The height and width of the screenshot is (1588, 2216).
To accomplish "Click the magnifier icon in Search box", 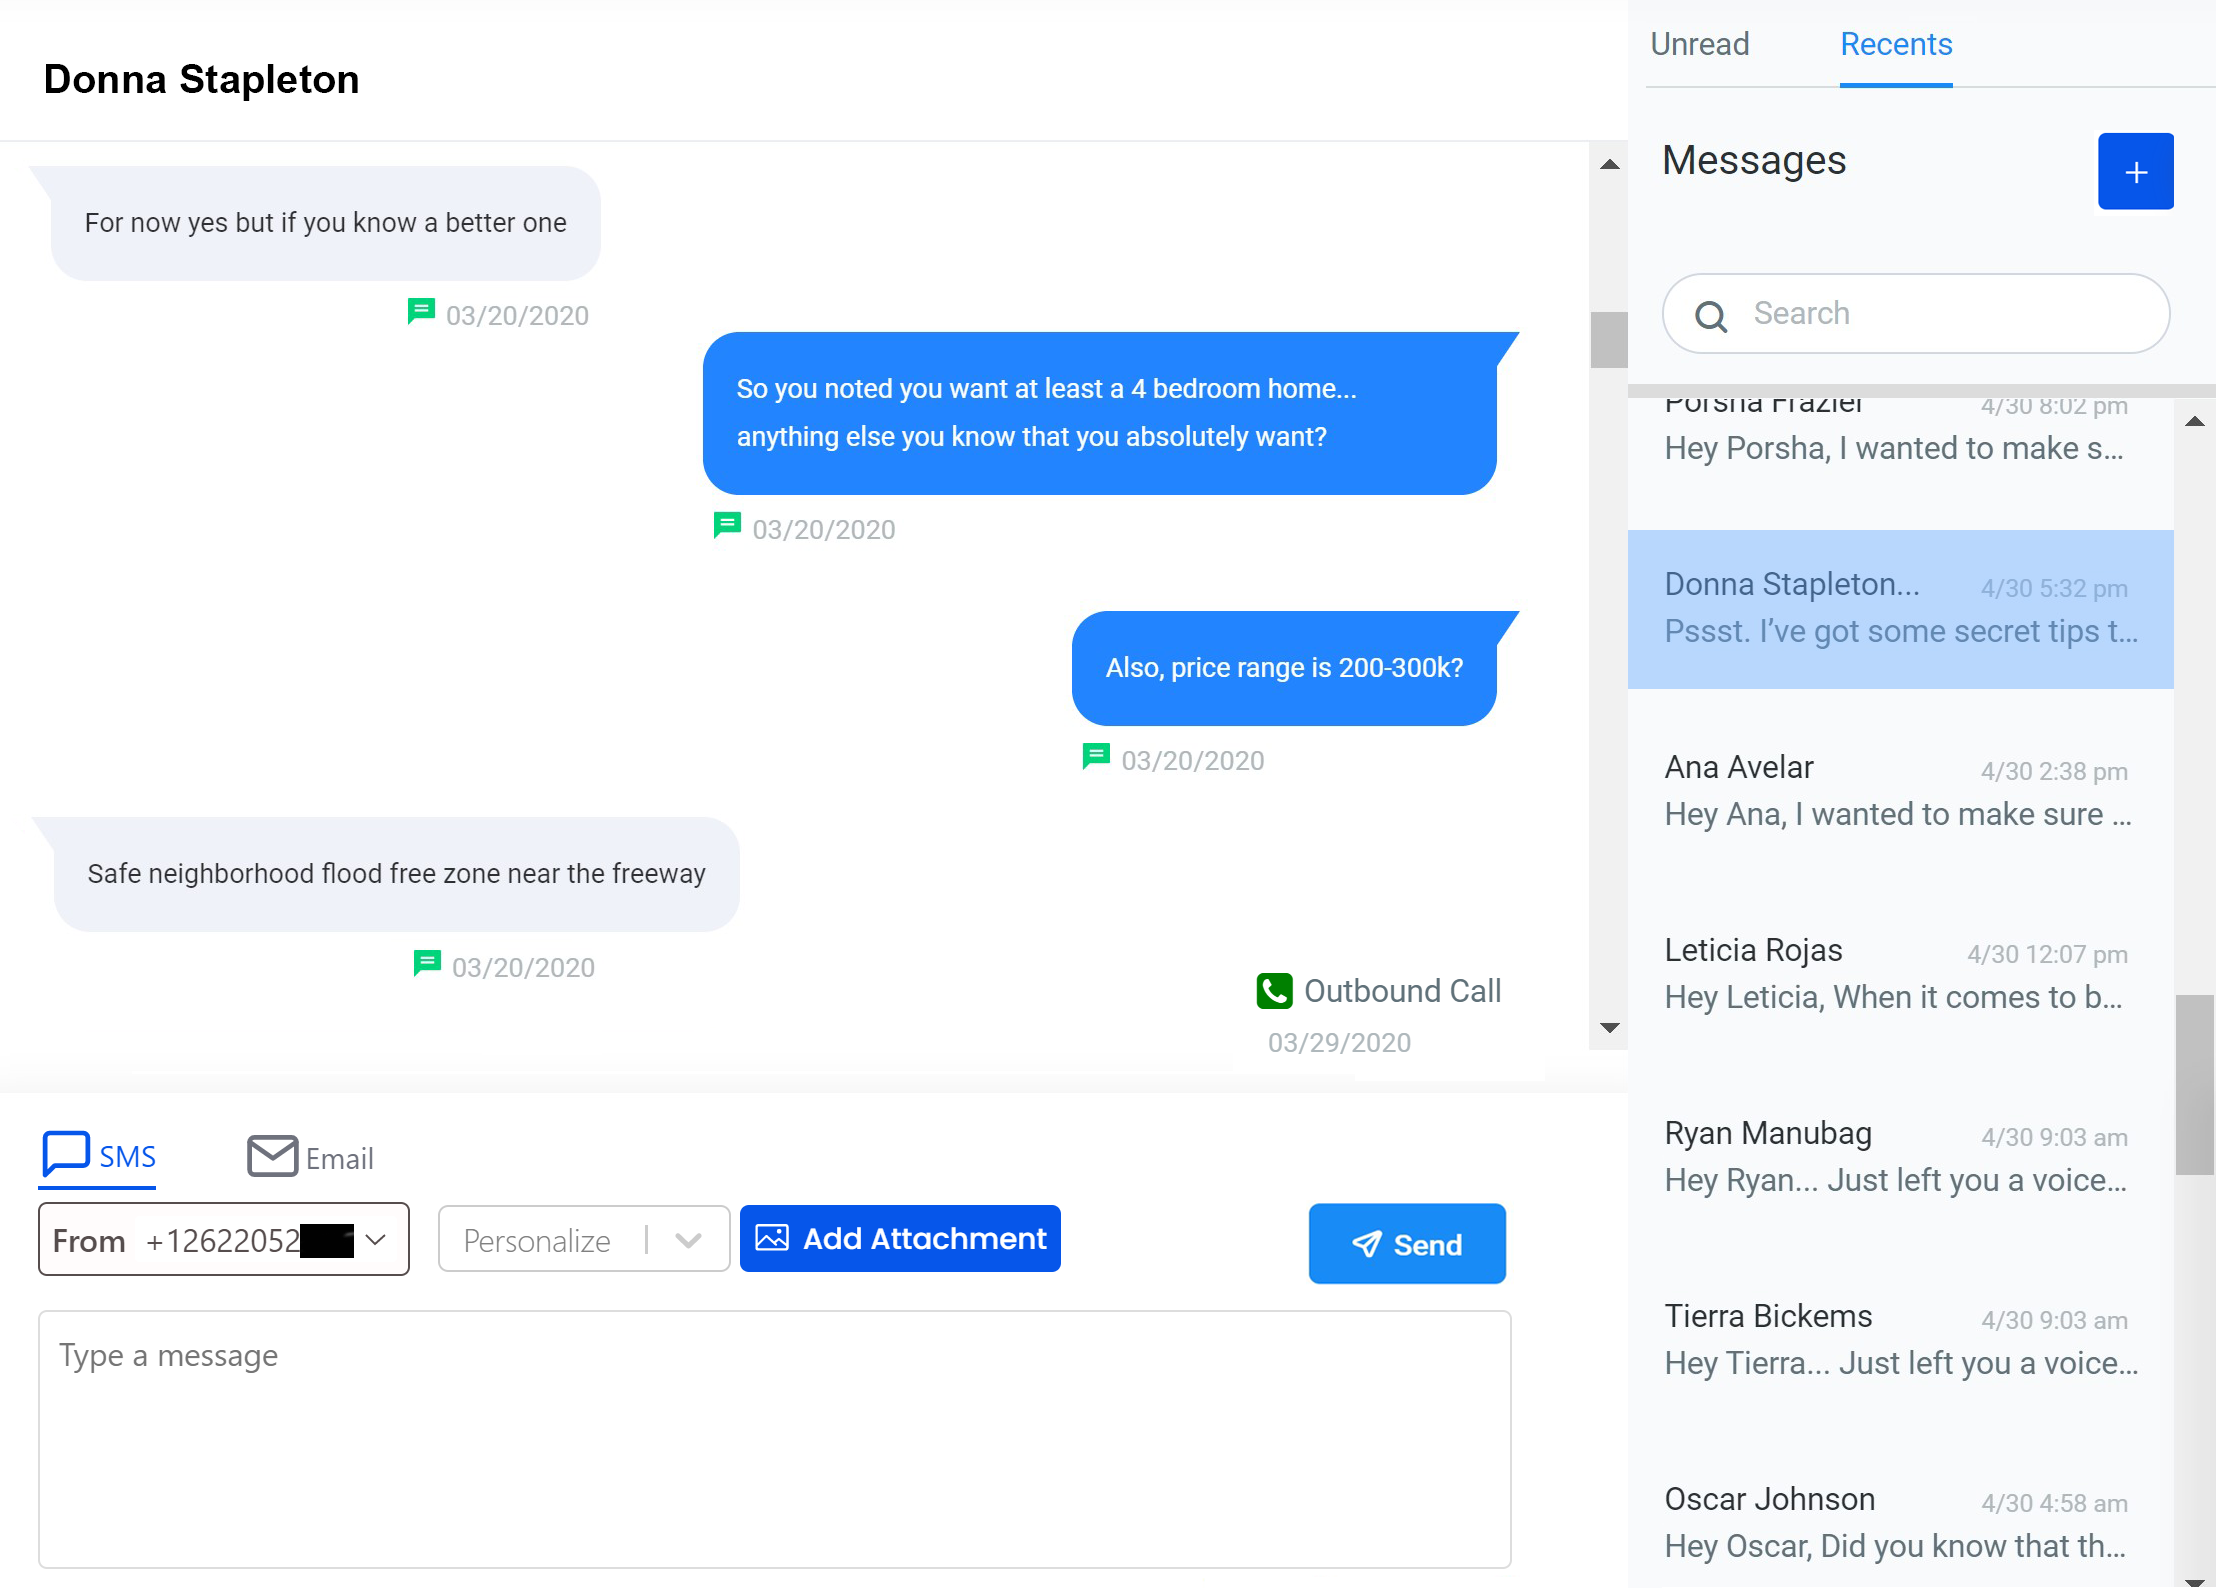I will coord(1711,316).
